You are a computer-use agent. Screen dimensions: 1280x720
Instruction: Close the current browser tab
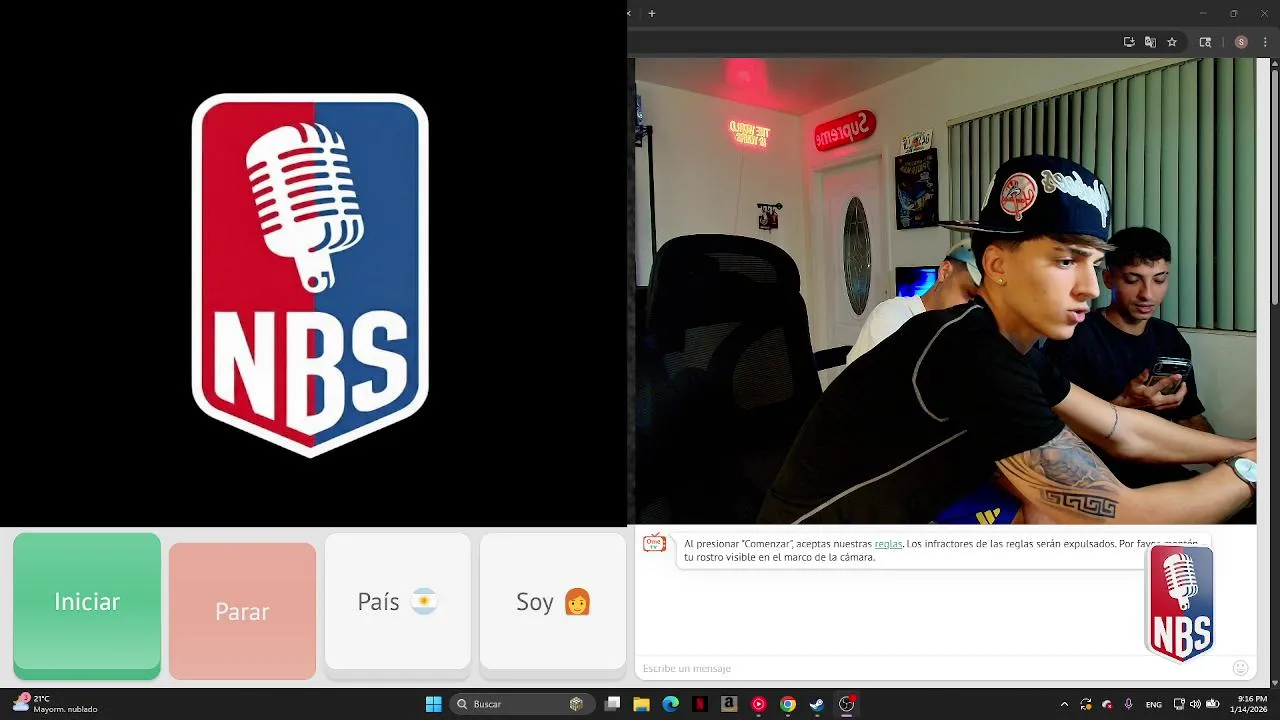629,13
